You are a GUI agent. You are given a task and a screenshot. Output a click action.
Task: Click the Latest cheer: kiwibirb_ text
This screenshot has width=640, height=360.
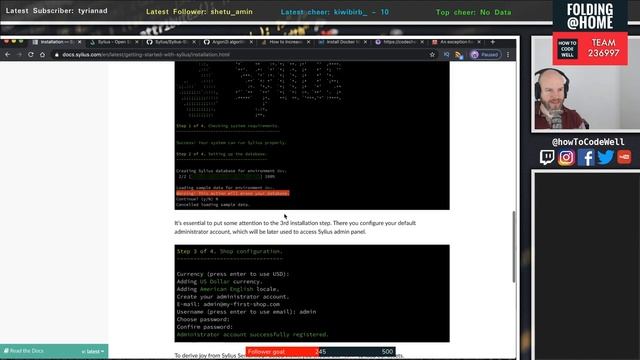[335, 12]
